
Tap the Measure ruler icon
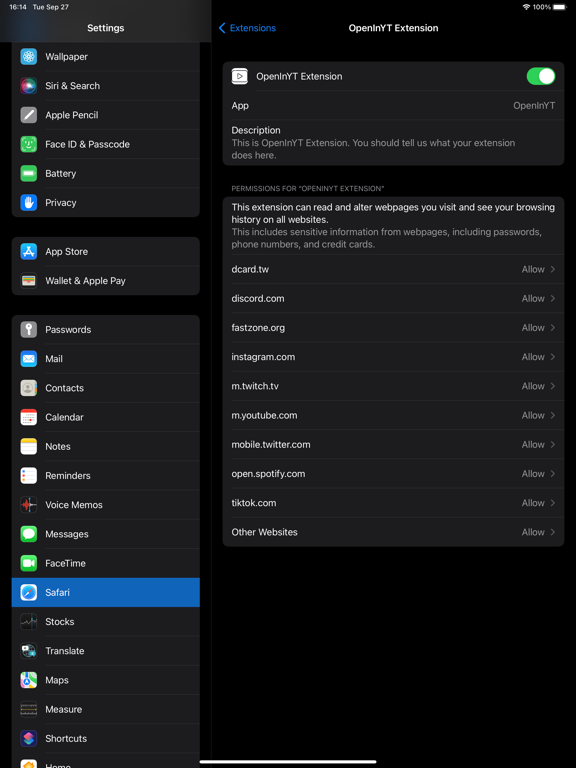[x=28, y=709]
